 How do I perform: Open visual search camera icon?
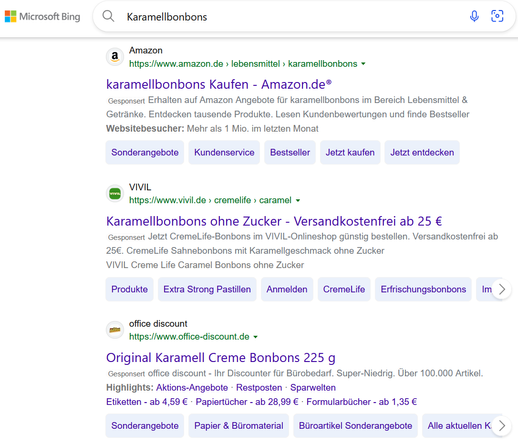pos(497,16)
